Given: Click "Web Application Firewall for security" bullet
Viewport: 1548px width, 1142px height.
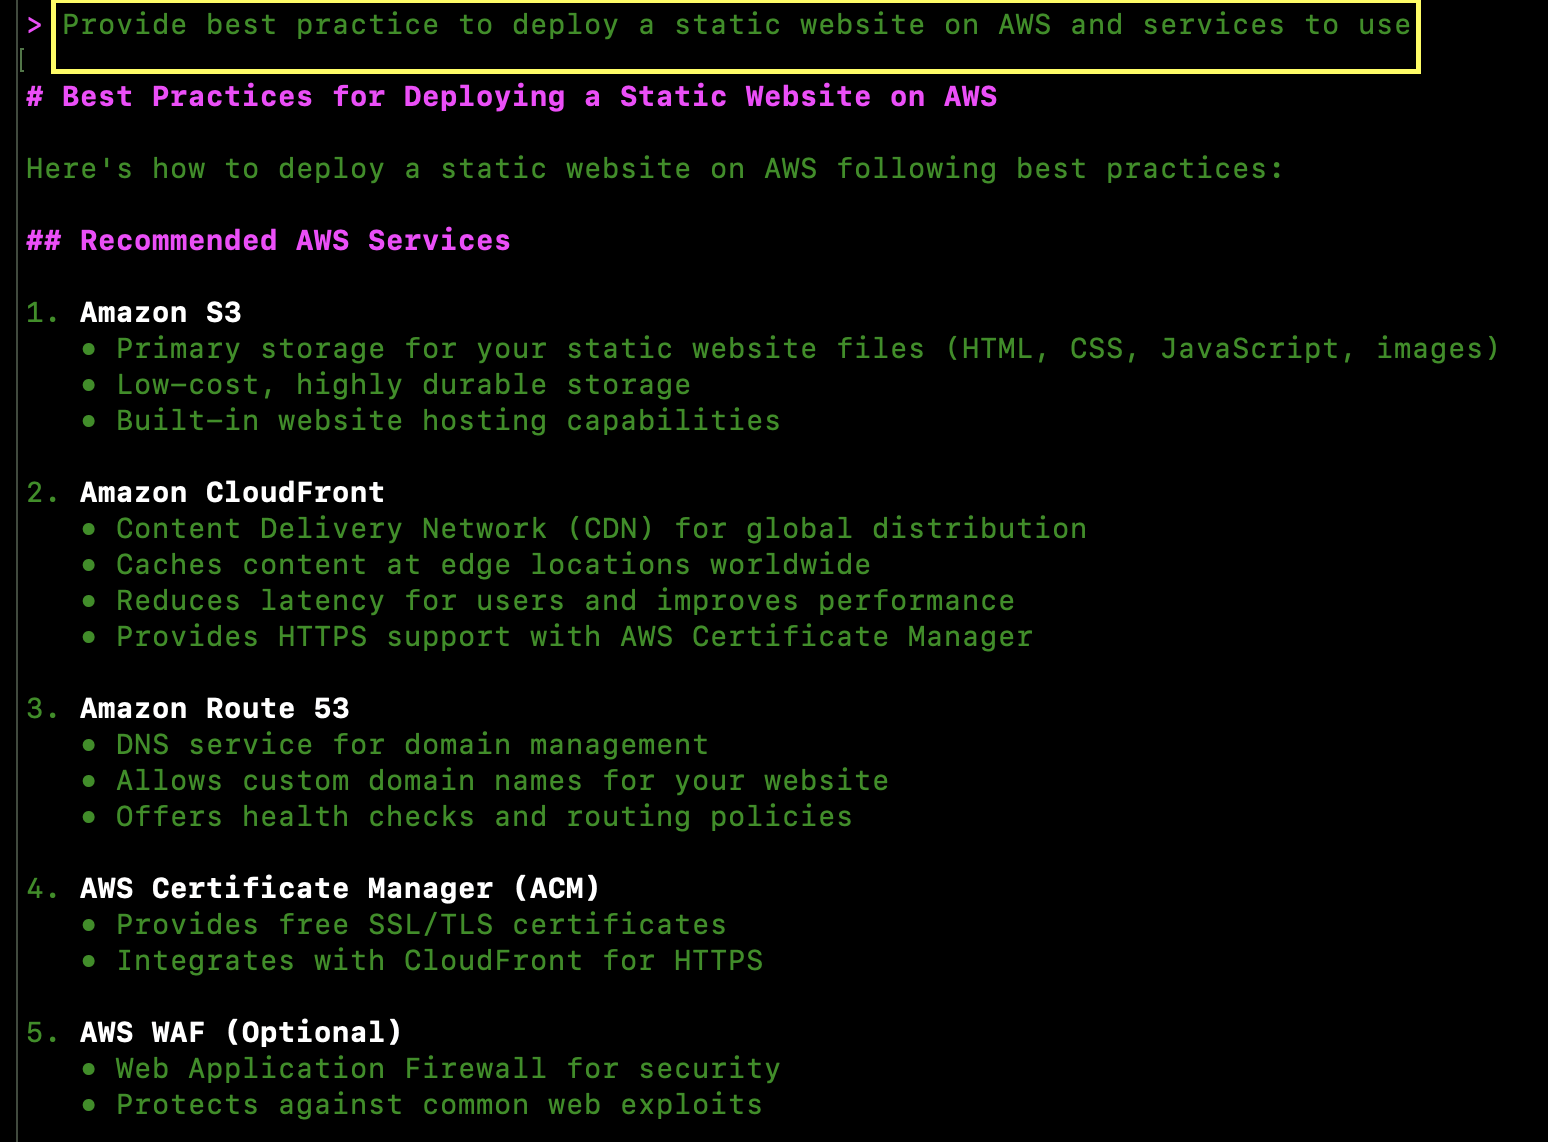Looking at the screenshot, I should [448, 1069].
